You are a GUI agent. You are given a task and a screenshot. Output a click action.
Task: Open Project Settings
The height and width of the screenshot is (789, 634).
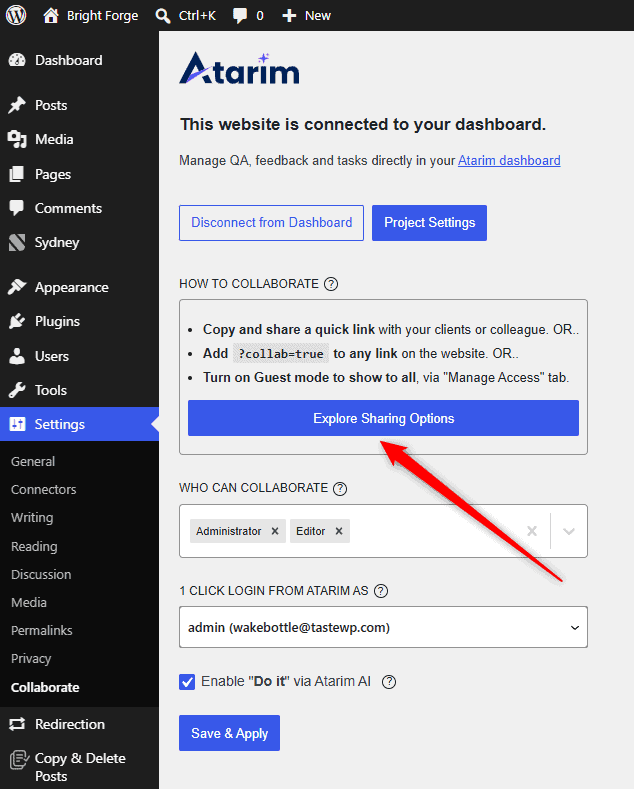click(x=429, y=223)
